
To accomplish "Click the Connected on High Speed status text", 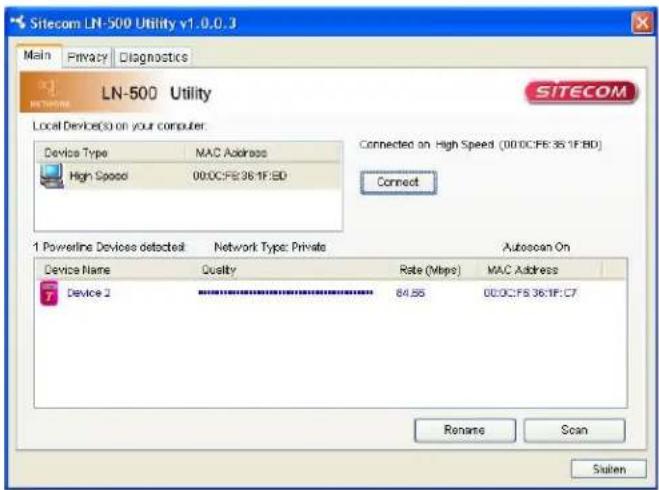I will click(x=480, y=145).
